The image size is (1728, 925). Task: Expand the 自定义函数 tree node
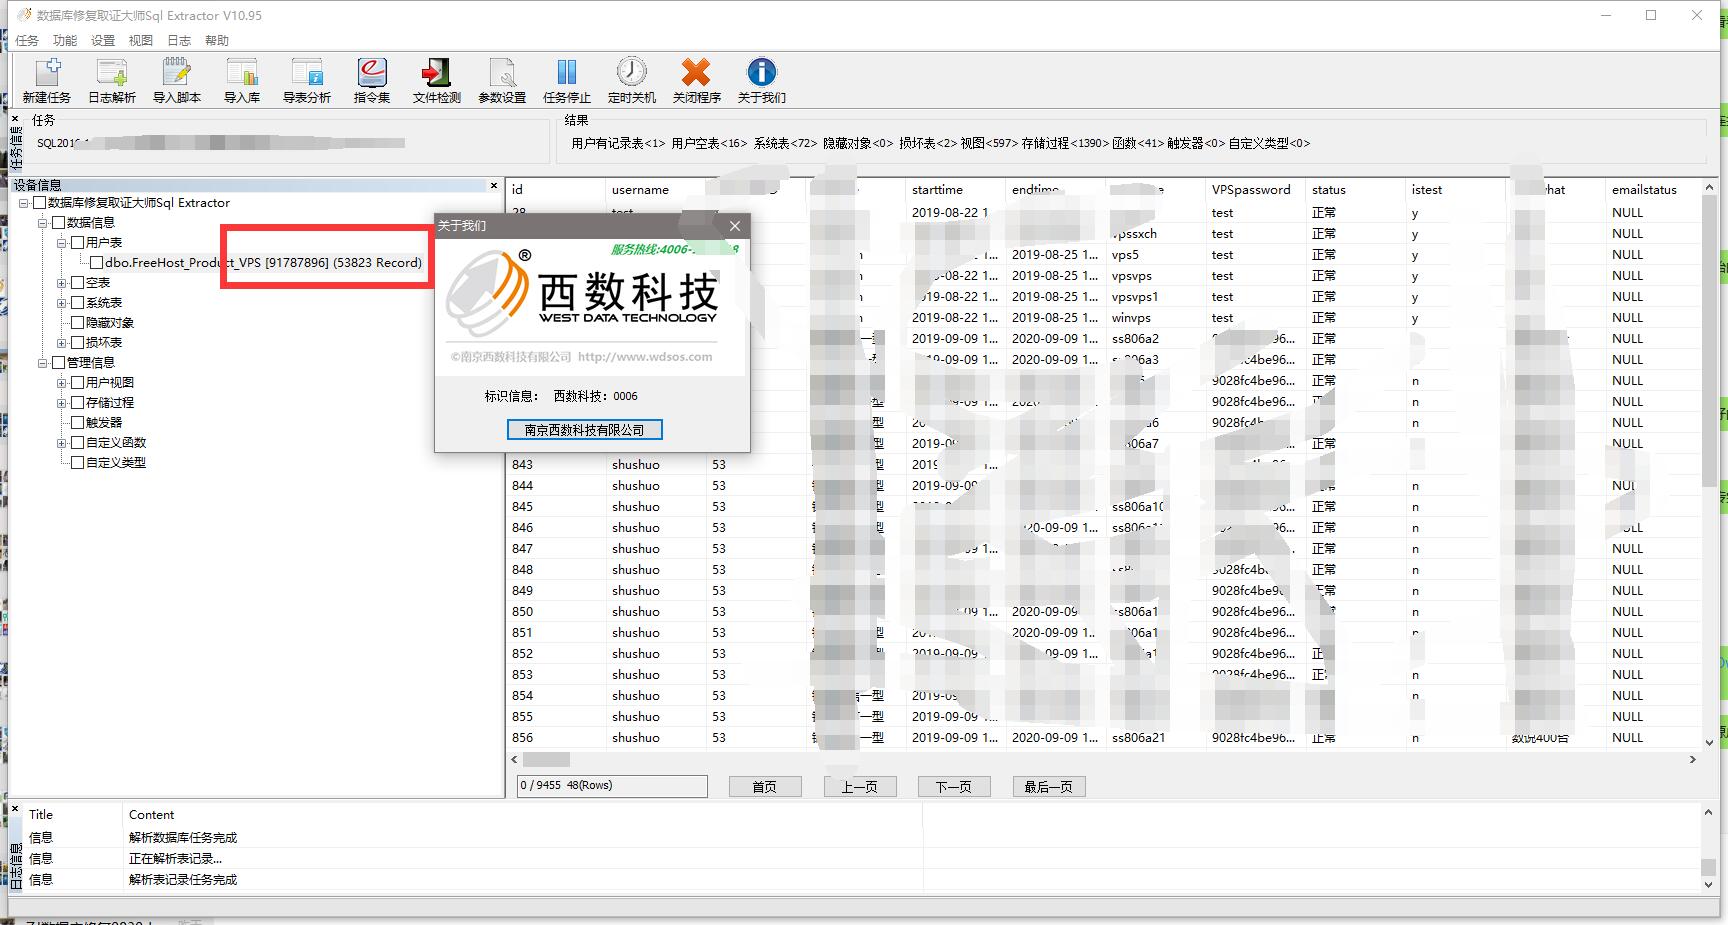(62, 443)
